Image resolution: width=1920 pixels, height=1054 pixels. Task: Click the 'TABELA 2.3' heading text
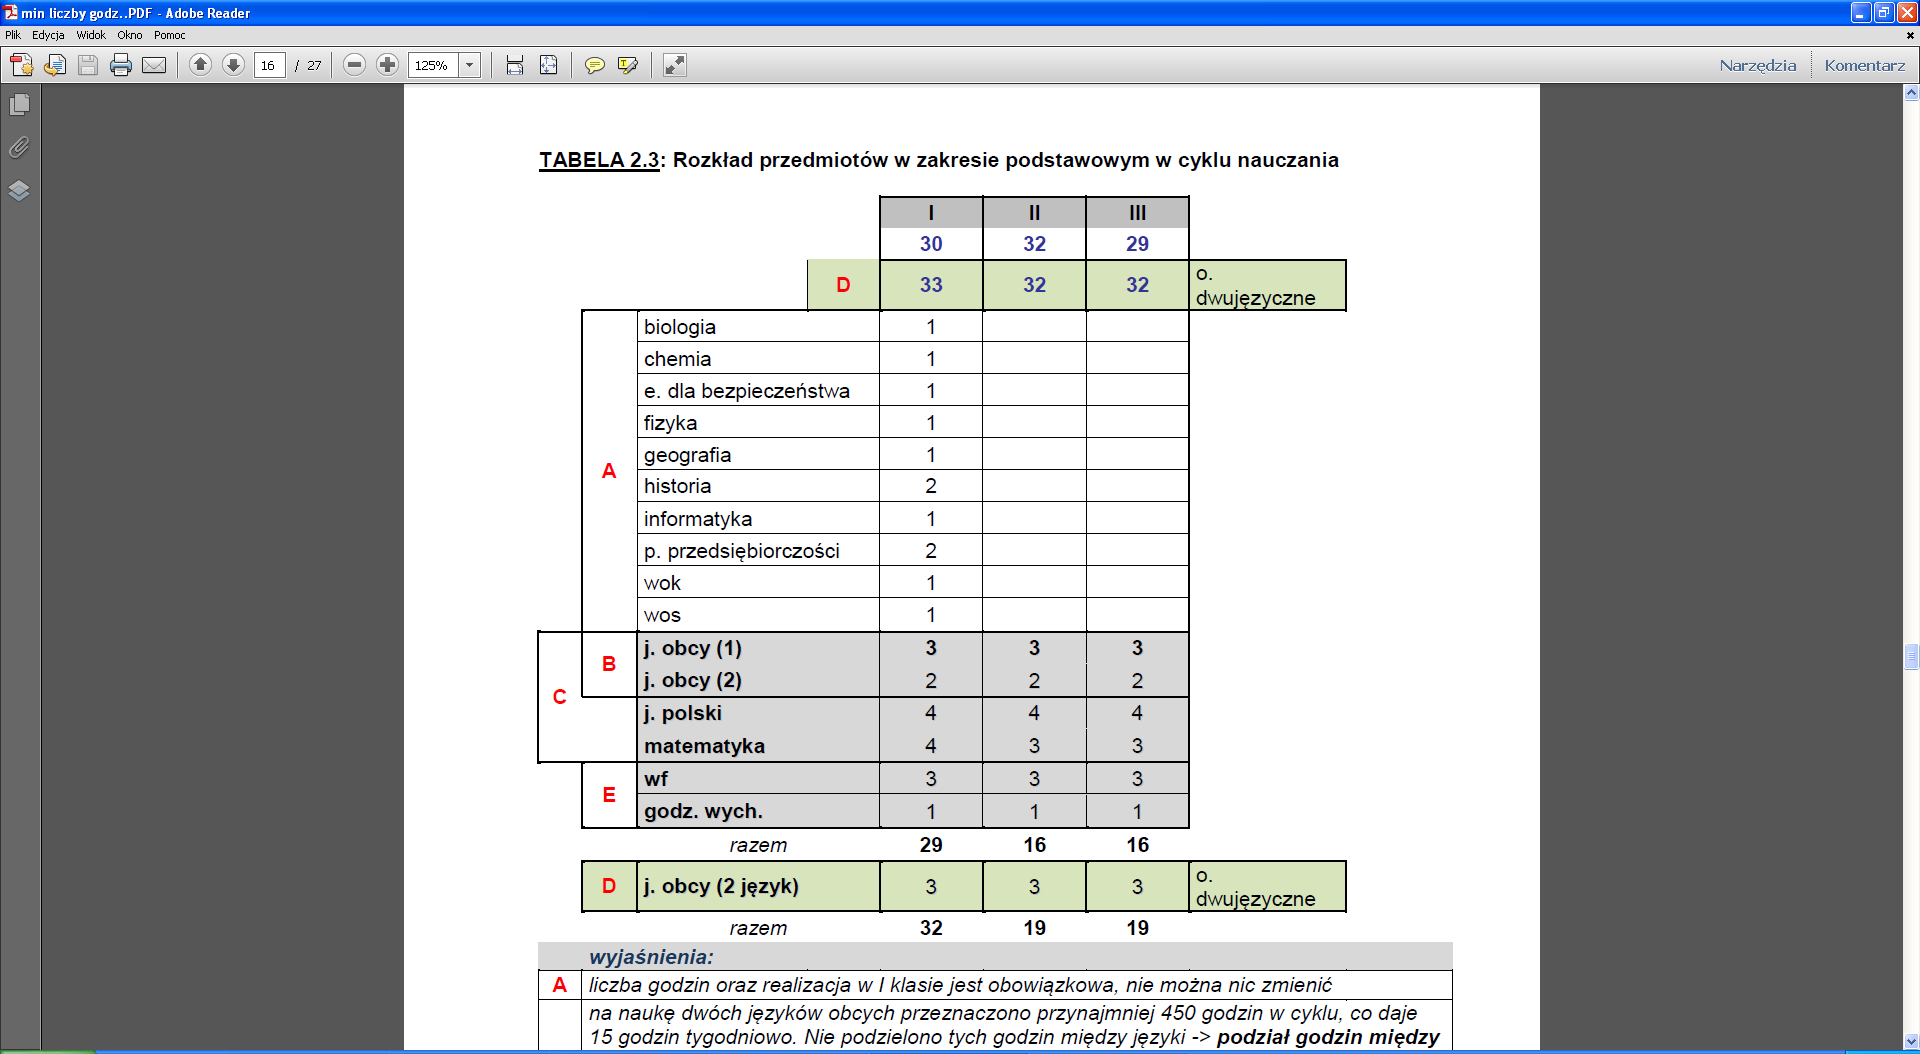point(599,160)
